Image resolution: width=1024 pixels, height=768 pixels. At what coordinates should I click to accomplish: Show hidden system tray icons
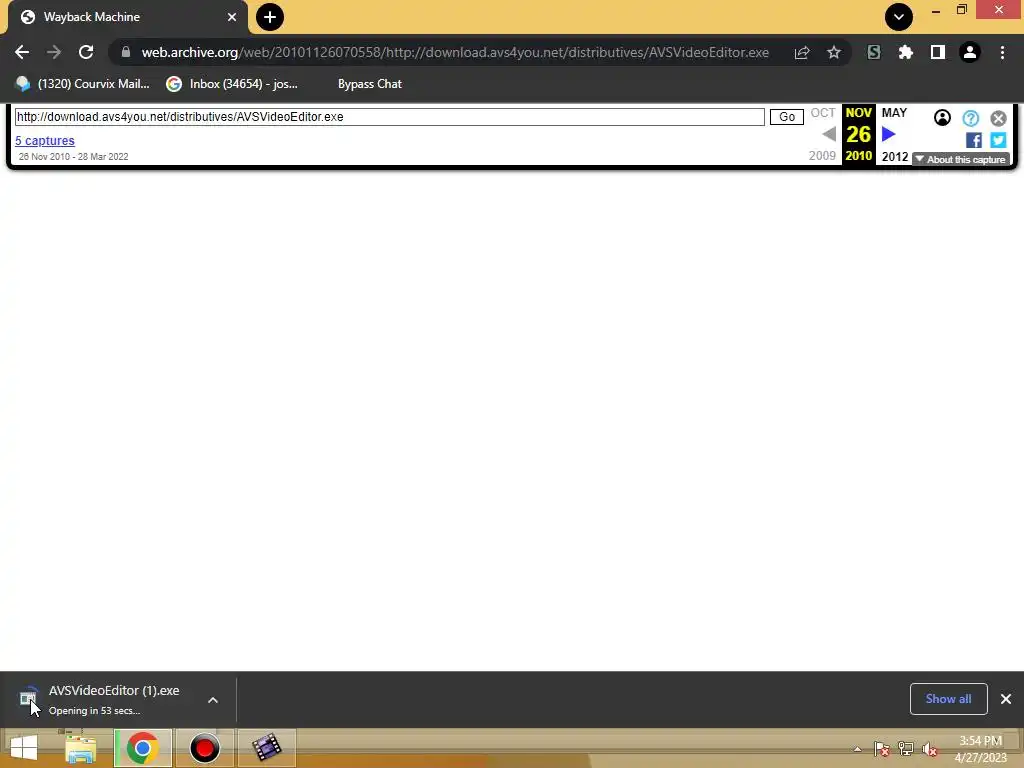pos(857,749)
